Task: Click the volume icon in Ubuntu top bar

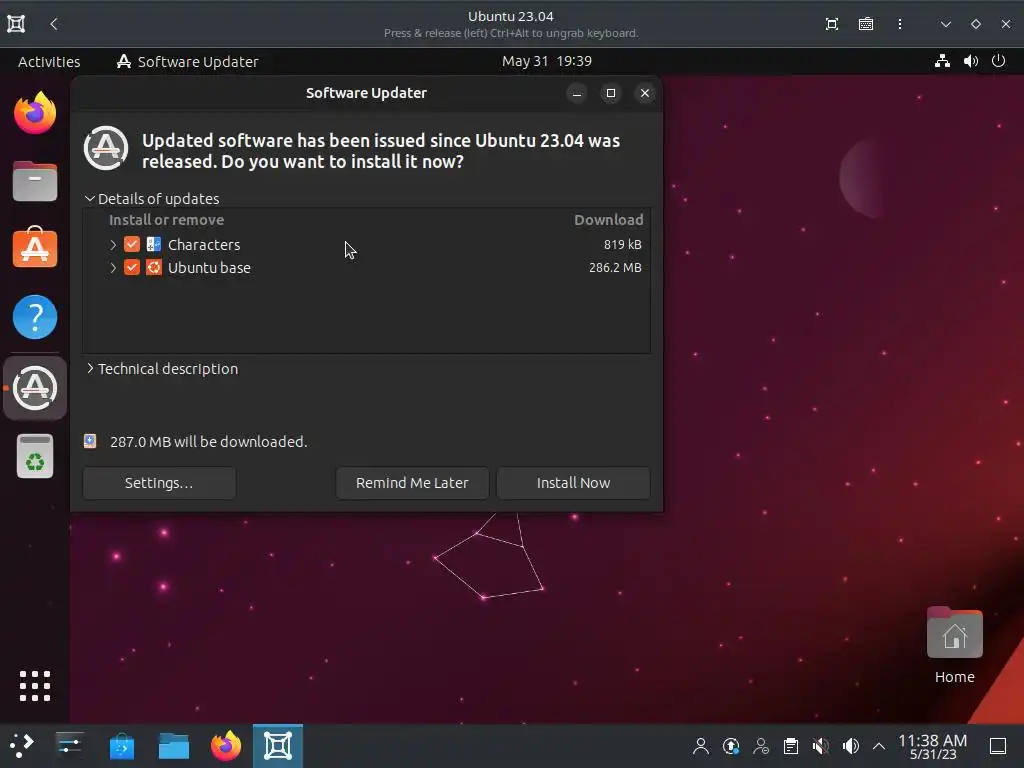Action: (971, 61)
